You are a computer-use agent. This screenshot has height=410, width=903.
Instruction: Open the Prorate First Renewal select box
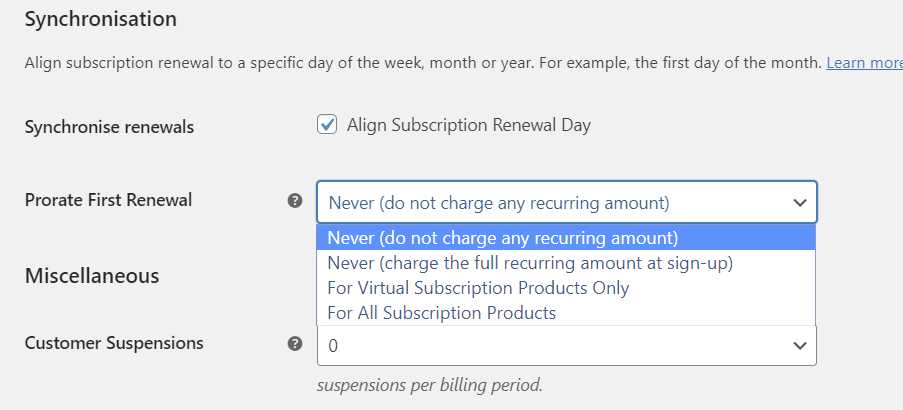567,202
